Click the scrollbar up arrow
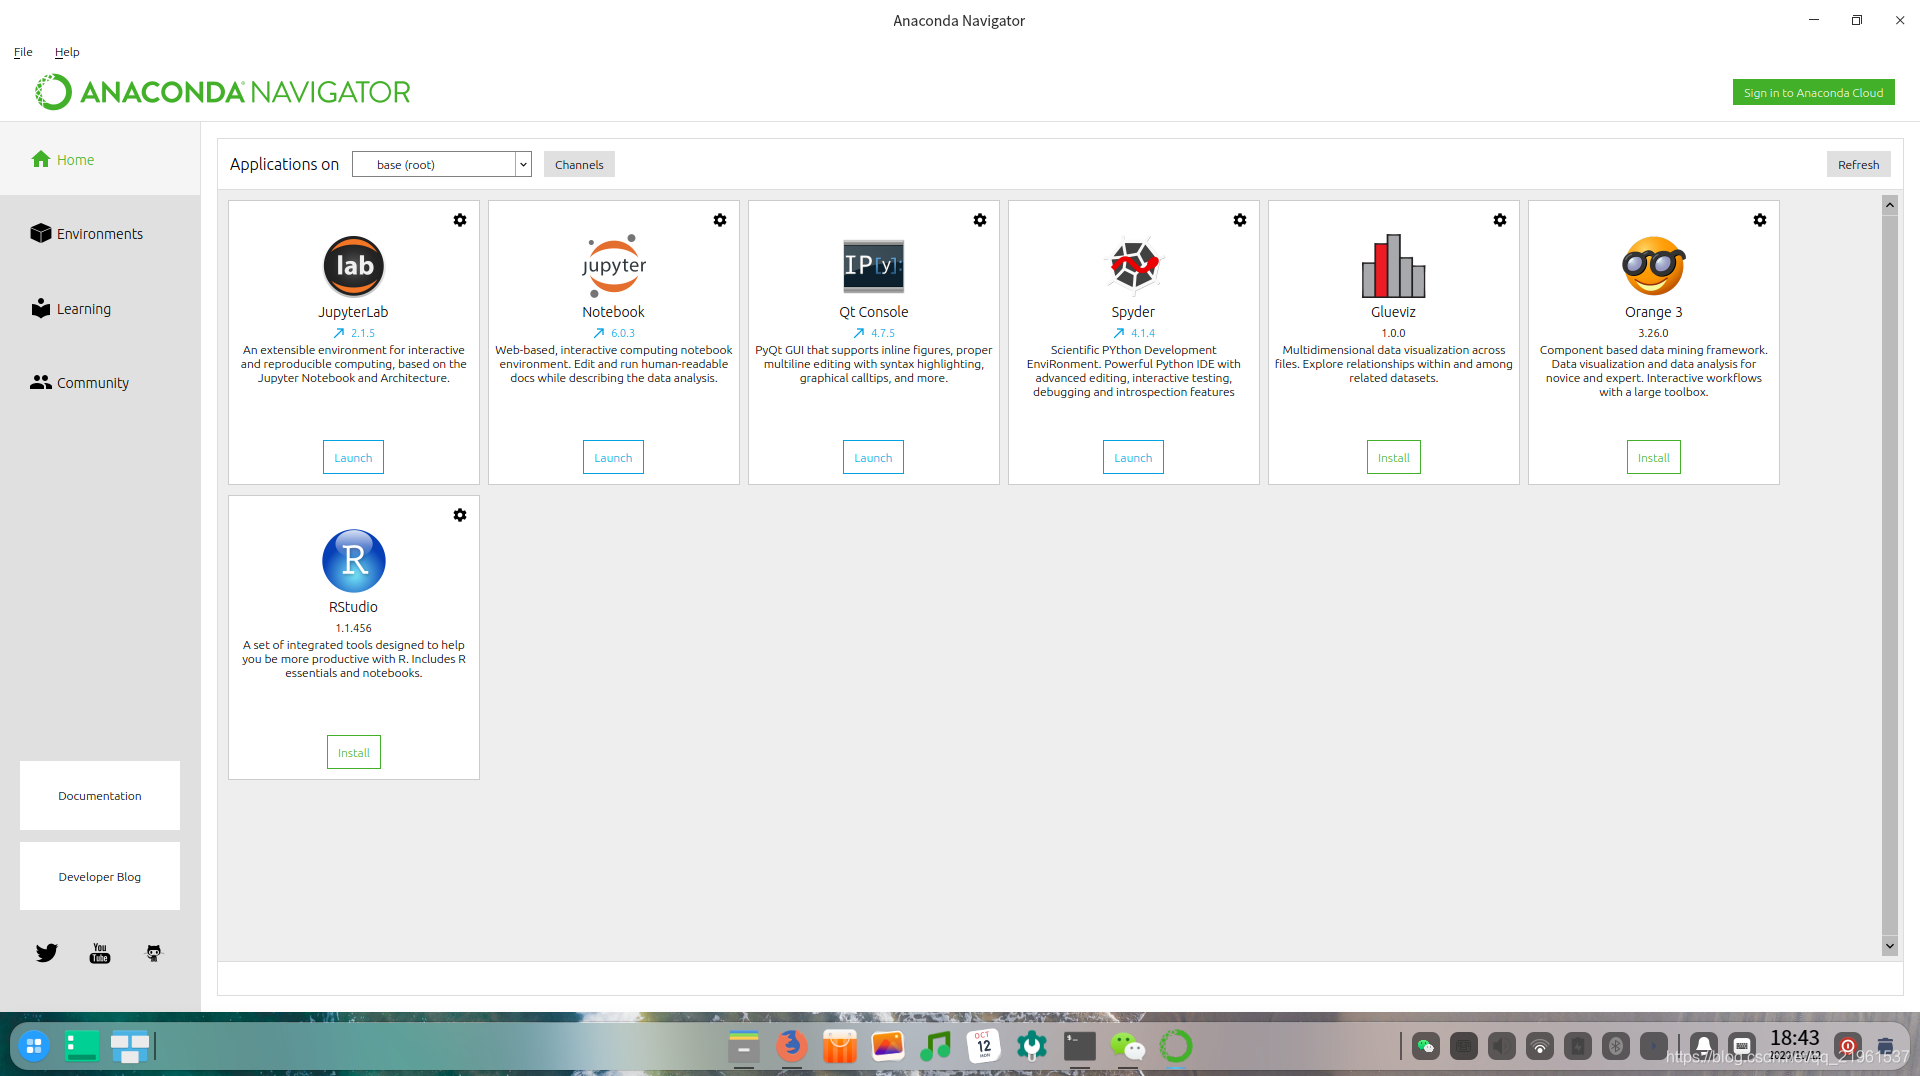This screenshot has height=1076, width=1920. point(1890,205)
